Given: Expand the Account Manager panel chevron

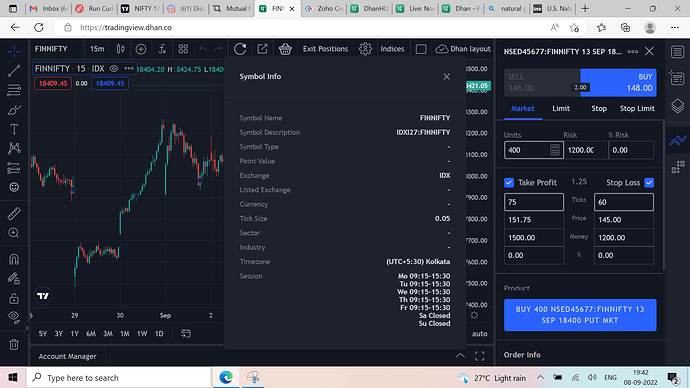Looking at the screenshot, I should click(460, 356).
